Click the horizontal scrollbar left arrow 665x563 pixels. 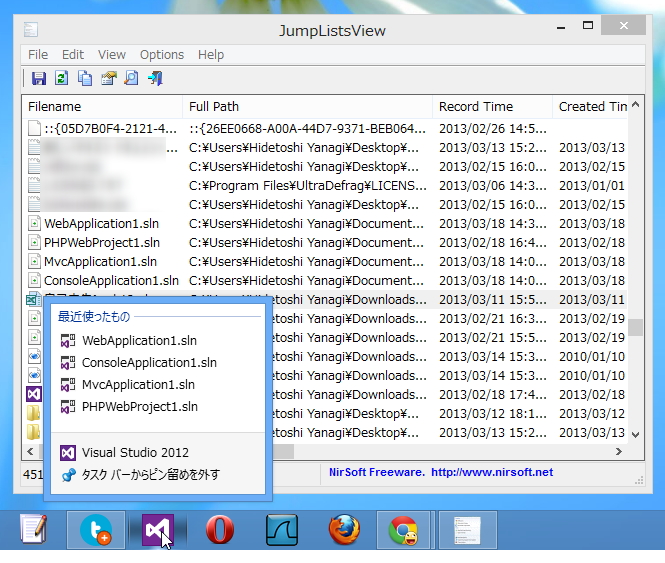click(30, 451)
